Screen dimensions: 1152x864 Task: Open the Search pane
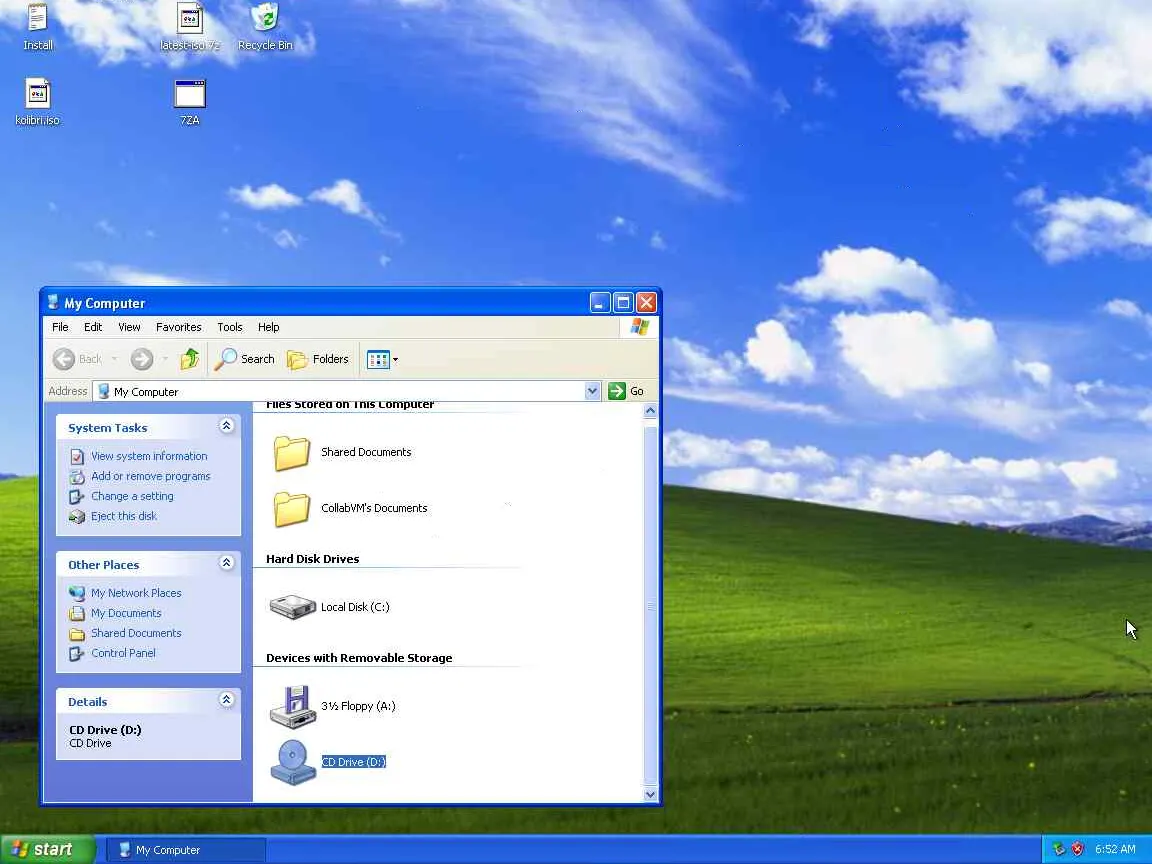coord(245,359)
